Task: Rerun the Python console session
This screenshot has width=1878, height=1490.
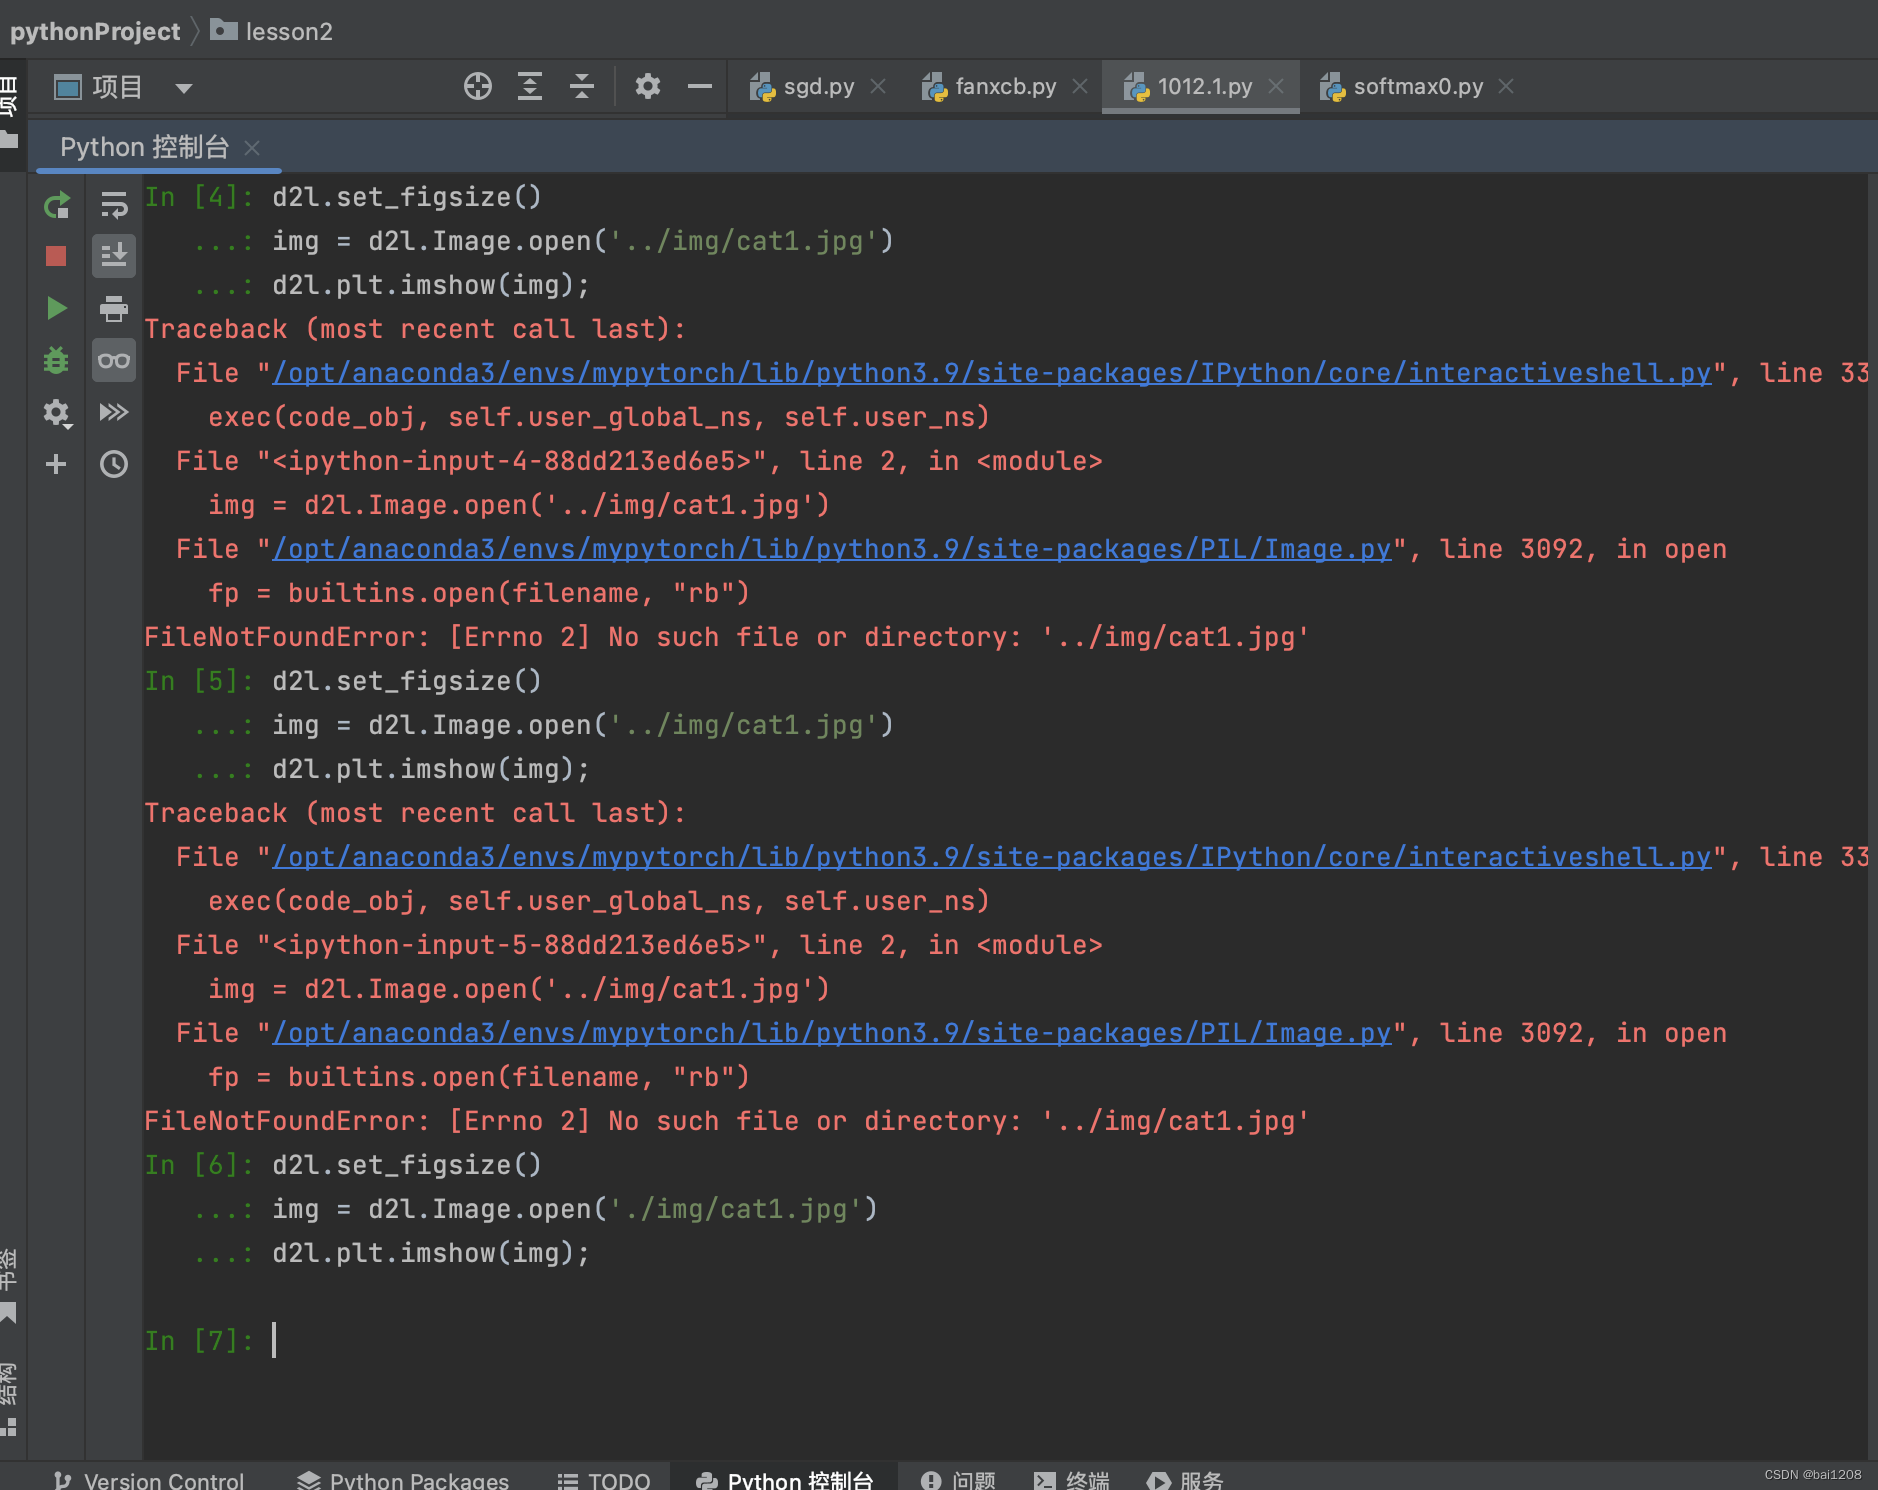Action: [57, 205]
